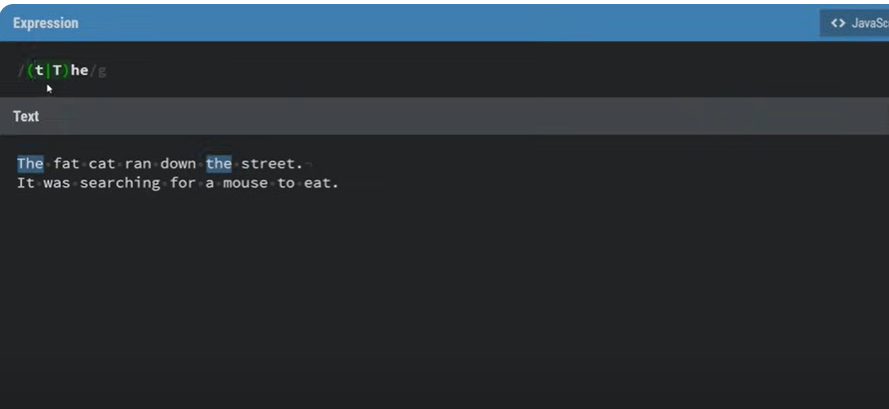
Task: Click the highlighted 'The' match
Action: (x=30, y=164)
